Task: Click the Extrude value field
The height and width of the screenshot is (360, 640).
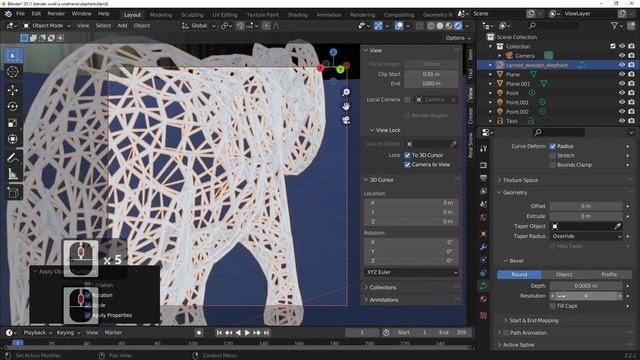Action: [x=586, y=216]
